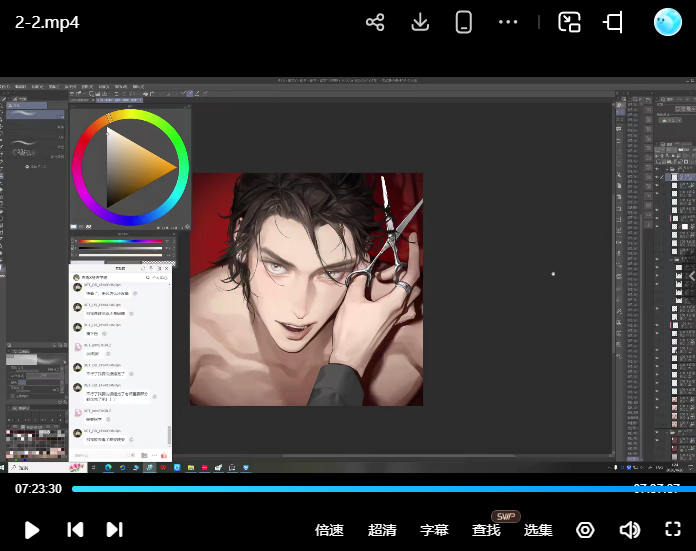Skip to the next video
The width and height of the screenshot is (696, 551).
(115, 530)
